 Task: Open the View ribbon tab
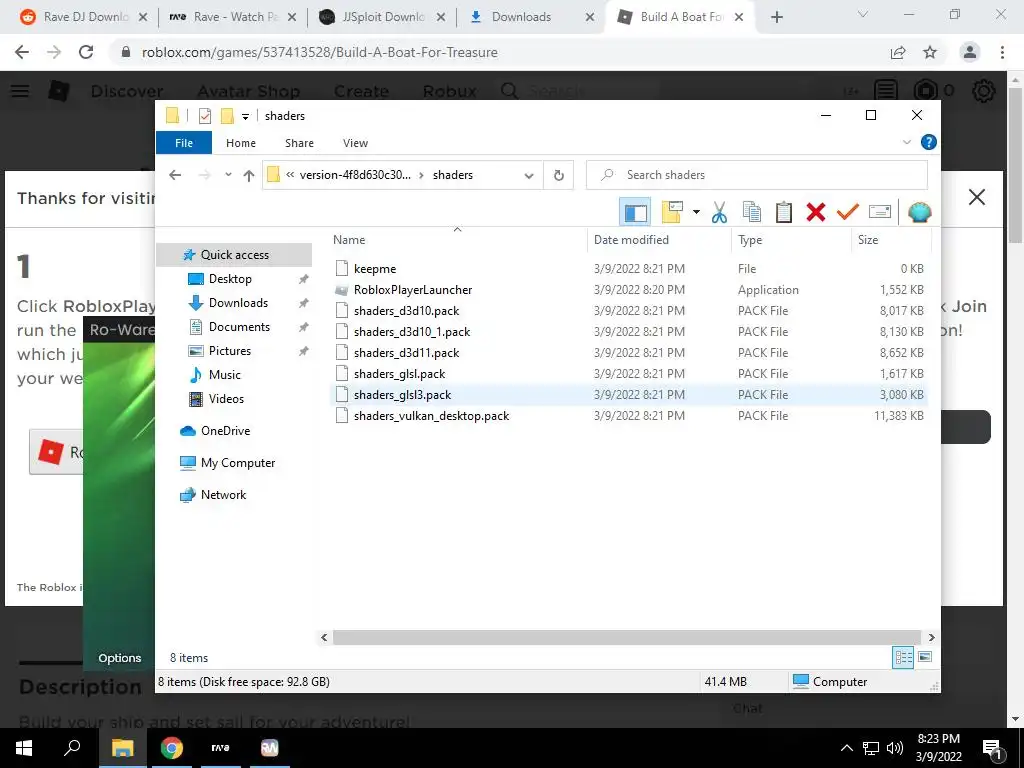(355, 143)
